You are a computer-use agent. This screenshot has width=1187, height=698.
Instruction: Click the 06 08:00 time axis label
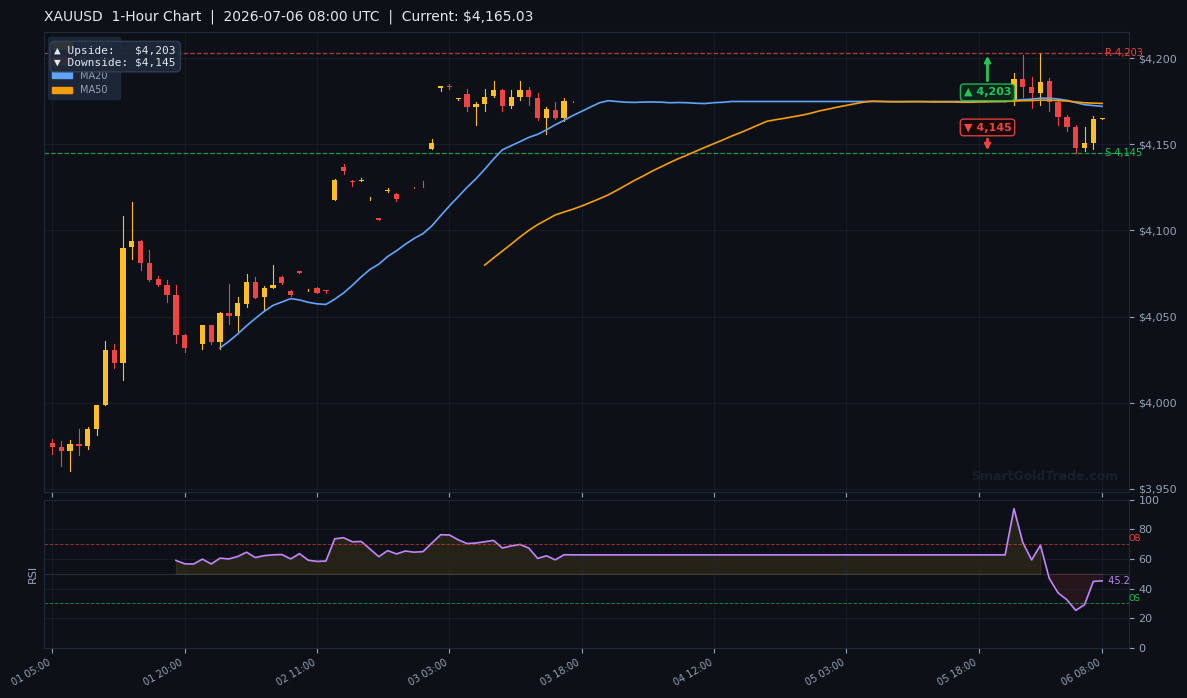click(1081, 672)
